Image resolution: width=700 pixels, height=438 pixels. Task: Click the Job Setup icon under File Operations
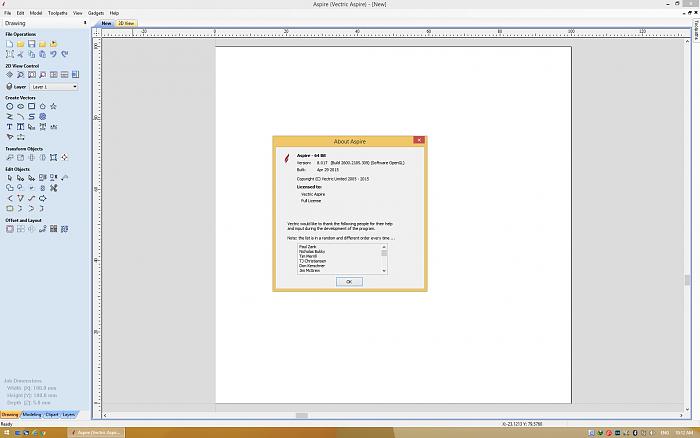9,54
